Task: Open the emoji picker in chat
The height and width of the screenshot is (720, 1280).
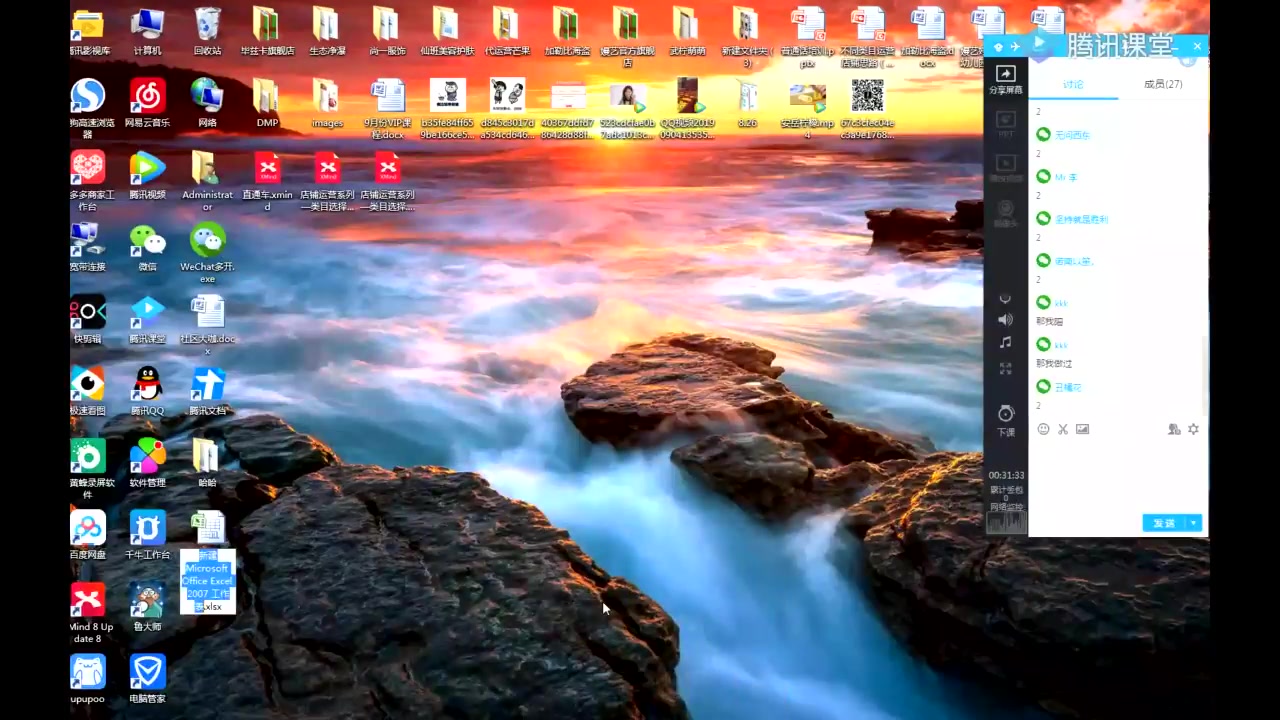Action: click(x=1044, y=429)
